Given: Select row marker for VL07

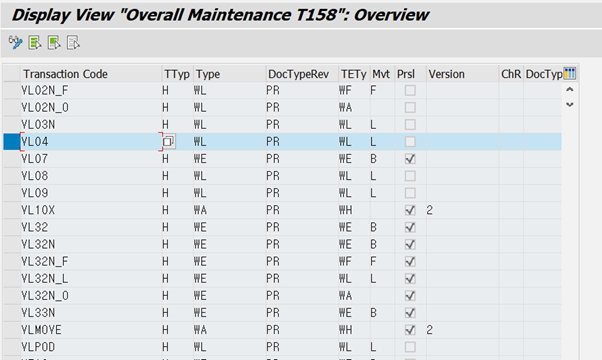Looking at the screenshot, I should [x=12, y=159].
